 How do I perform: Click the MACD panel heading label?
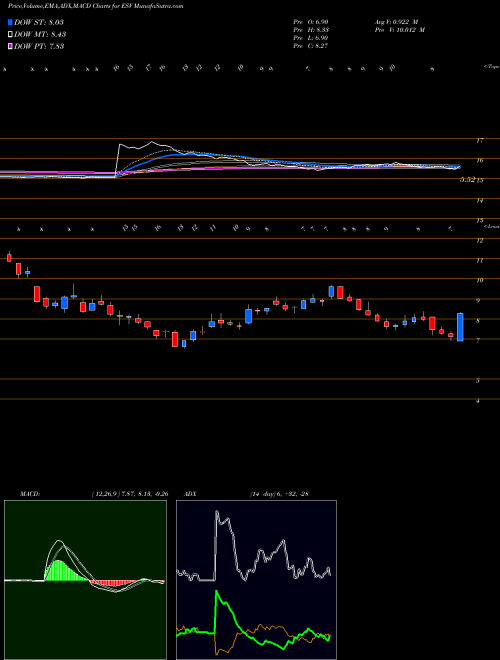click(29, 493)
